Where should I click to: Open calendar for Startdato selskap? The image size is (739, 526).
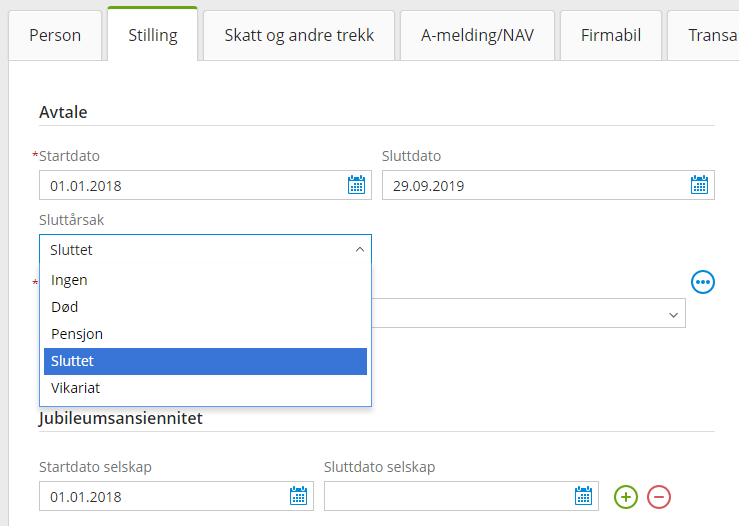coord(298,496)
